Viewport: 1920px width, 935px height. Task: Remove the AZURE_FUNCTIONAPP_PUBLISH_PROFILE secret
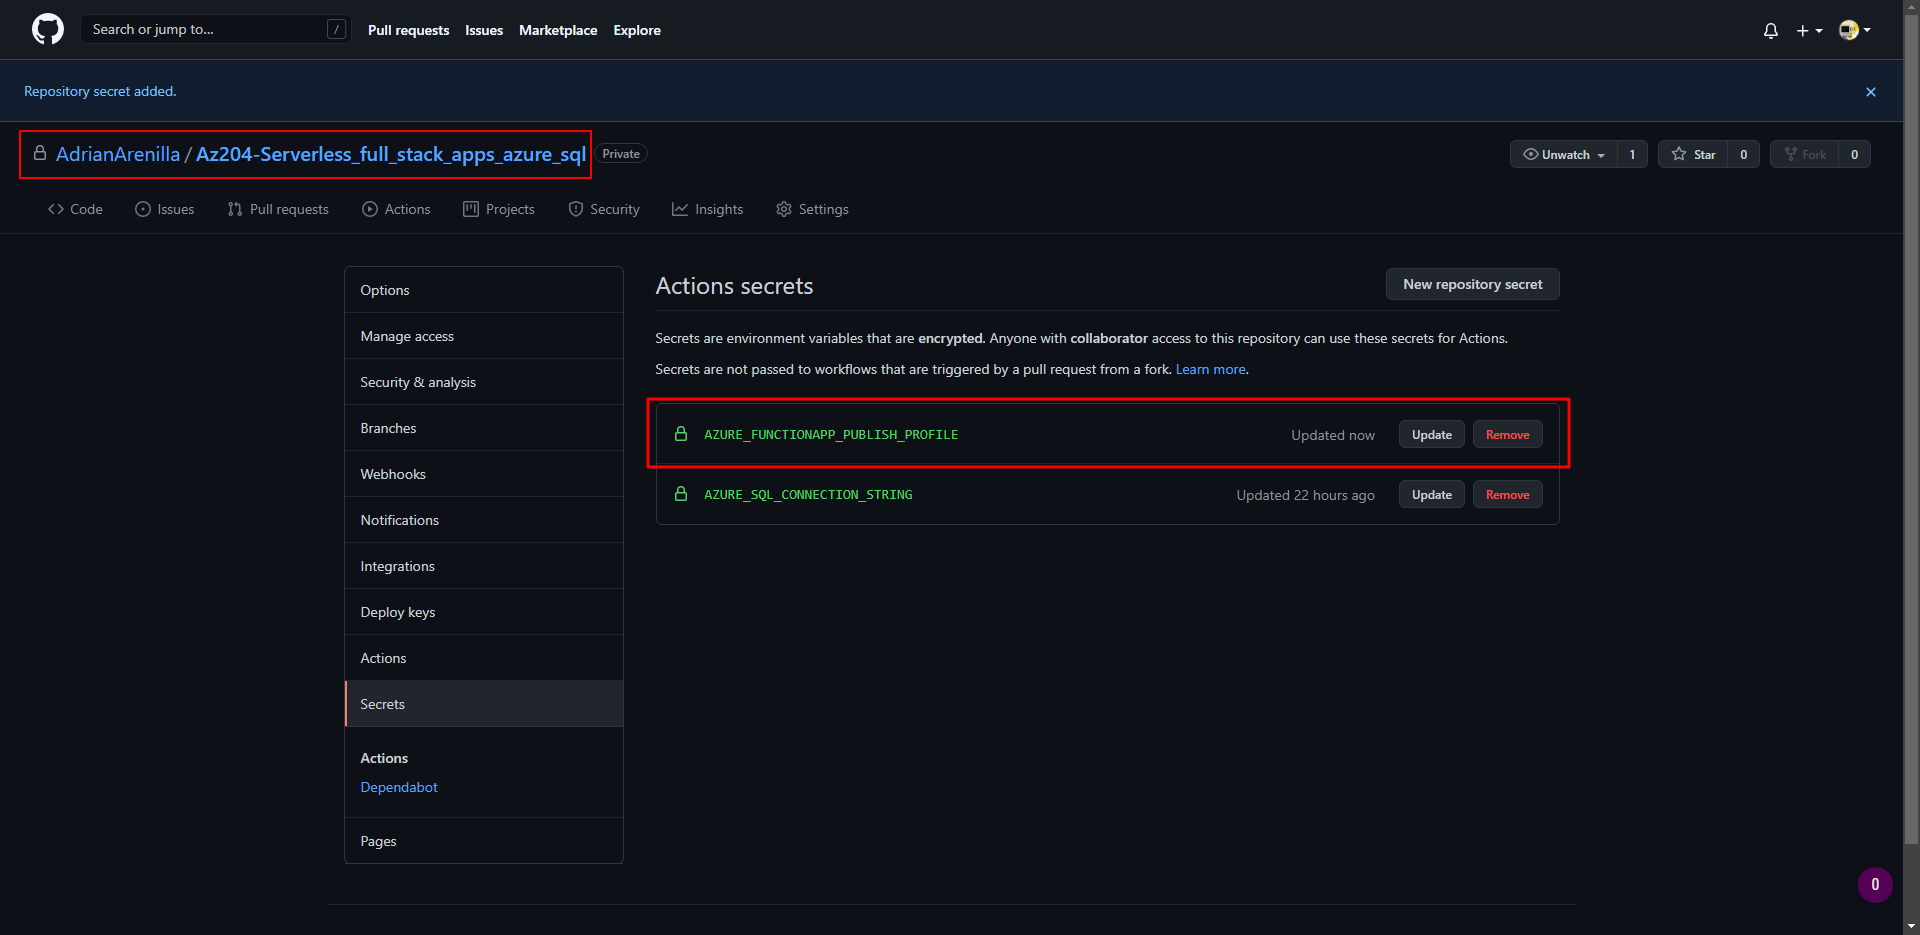pyautogui.click(x=1507, y=435)
